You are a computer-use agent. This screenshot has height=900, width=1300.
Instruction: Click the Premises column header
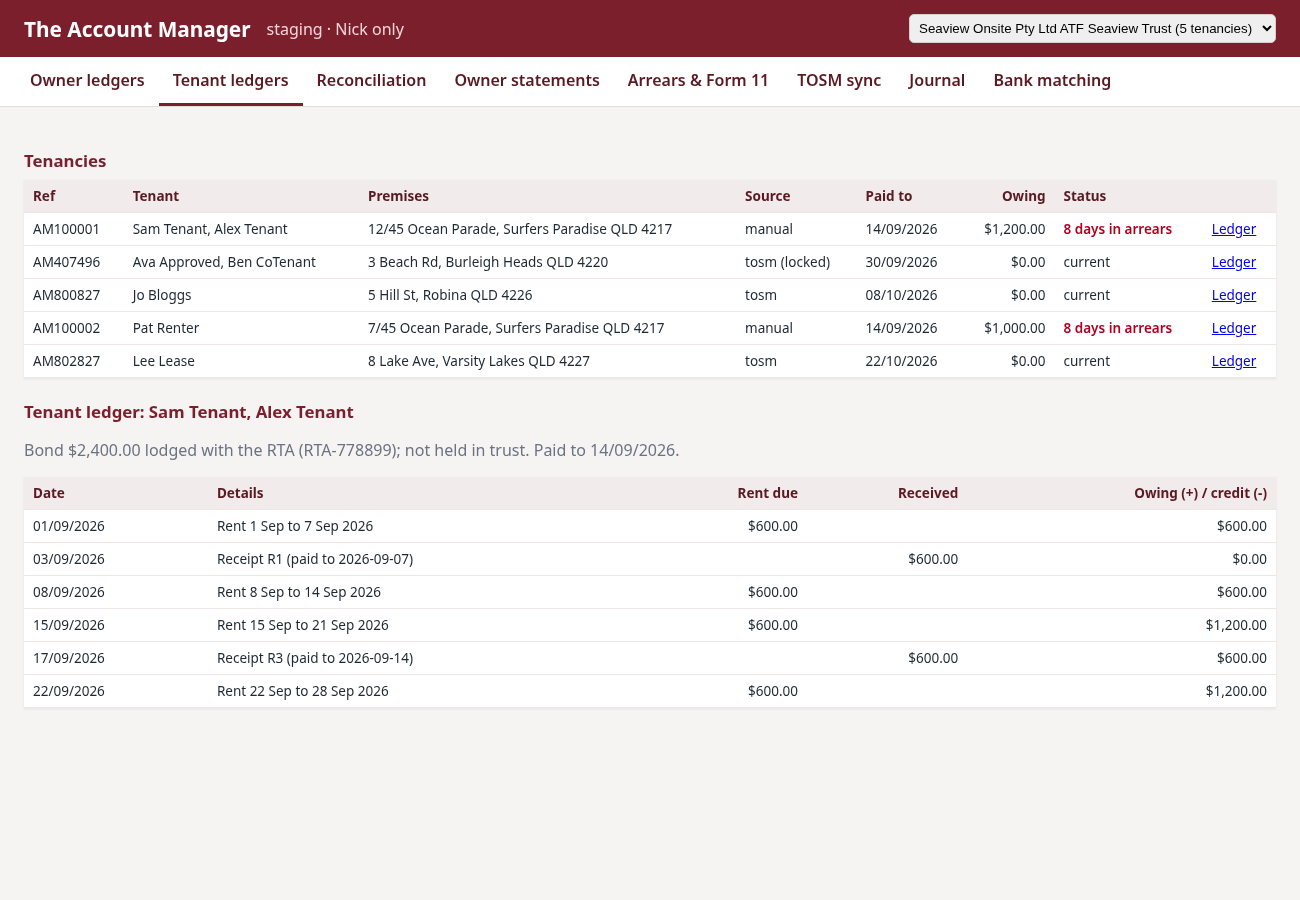point(398,196)
